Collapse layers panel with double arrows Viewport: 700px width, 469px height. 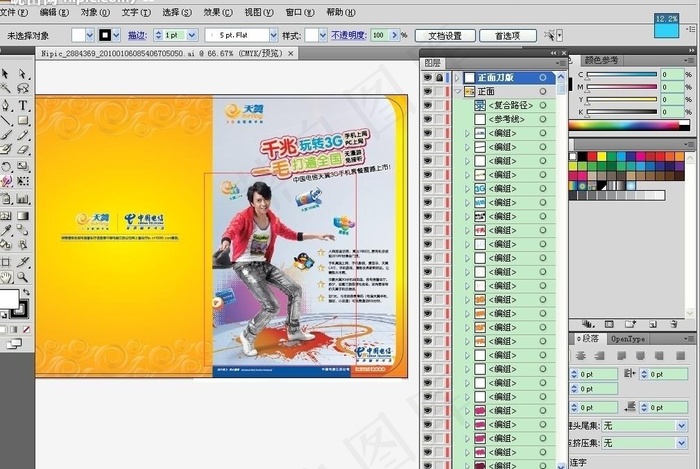pyautogui.click(x=554, y=53)
